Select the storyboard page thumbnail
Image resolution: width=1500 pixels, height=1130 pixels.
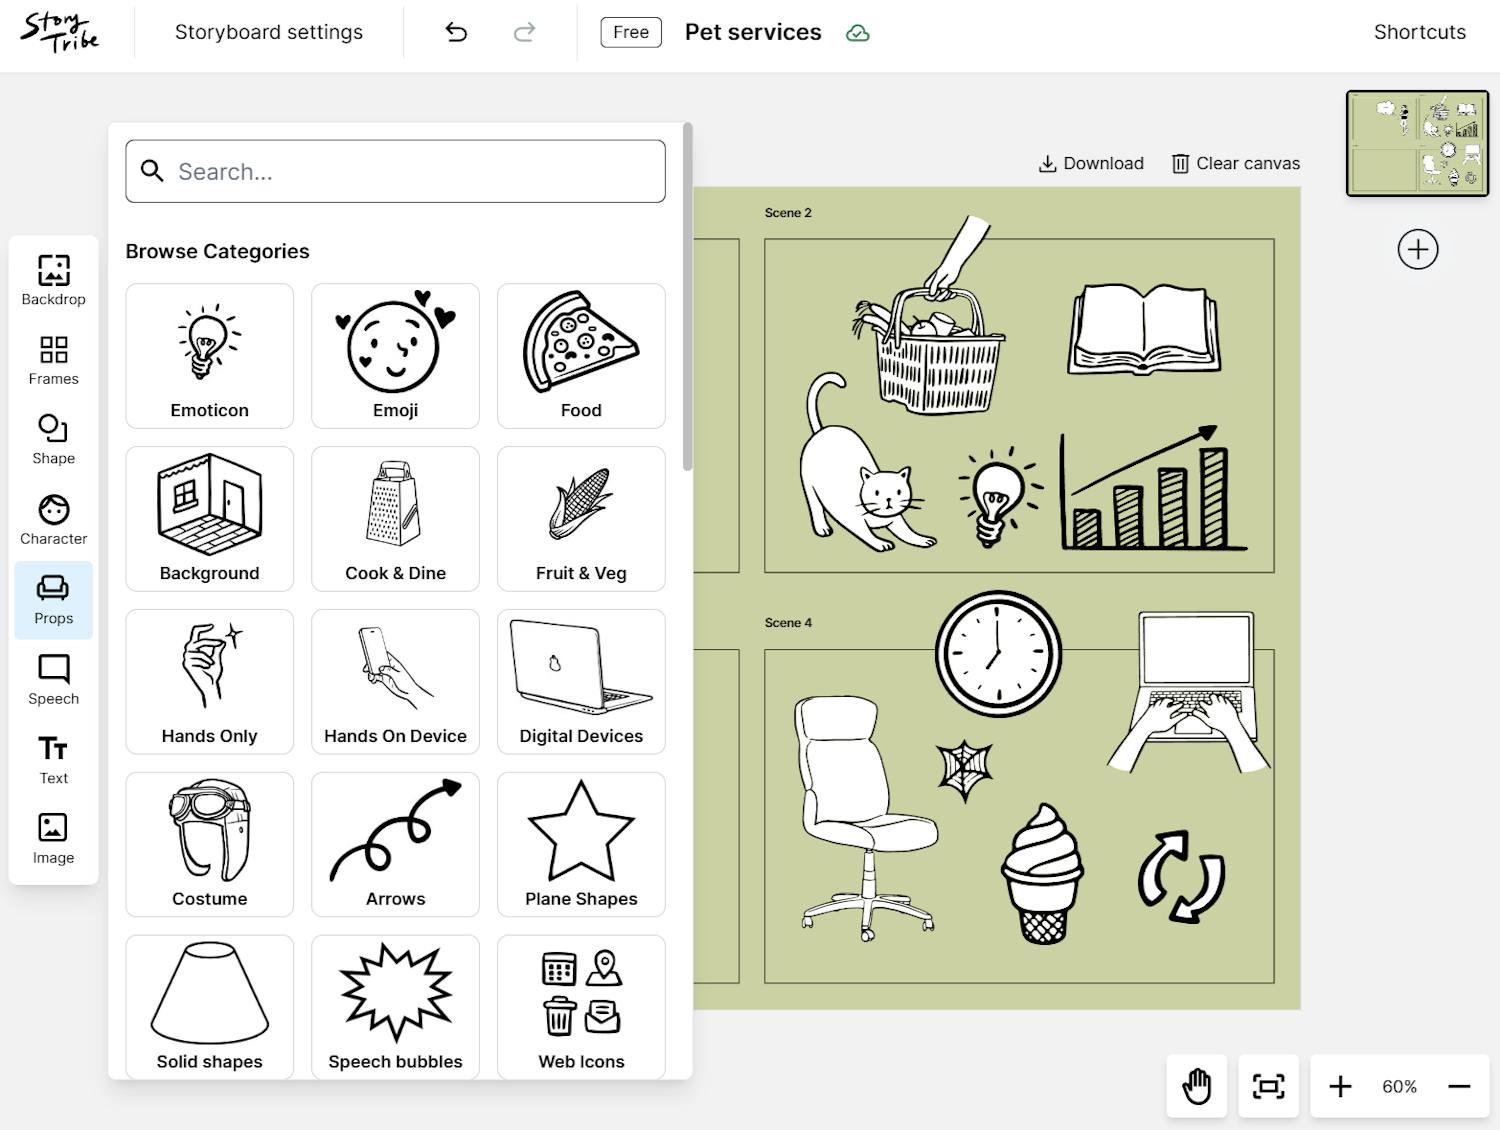pos(1417,143)
